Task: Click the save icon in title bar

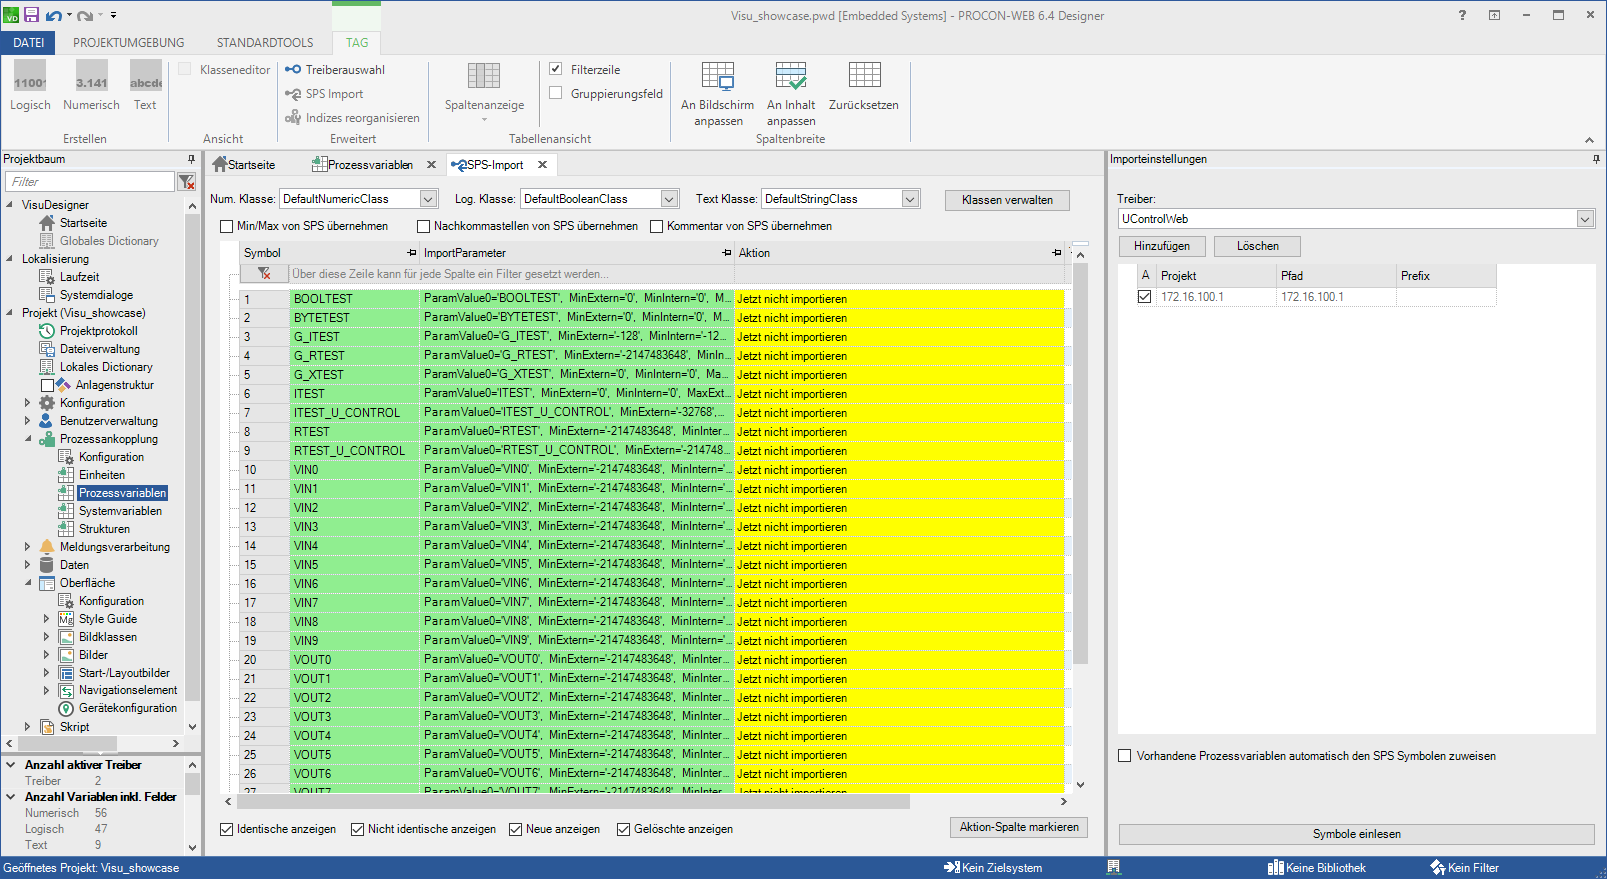Action: (x=31, y=15)
